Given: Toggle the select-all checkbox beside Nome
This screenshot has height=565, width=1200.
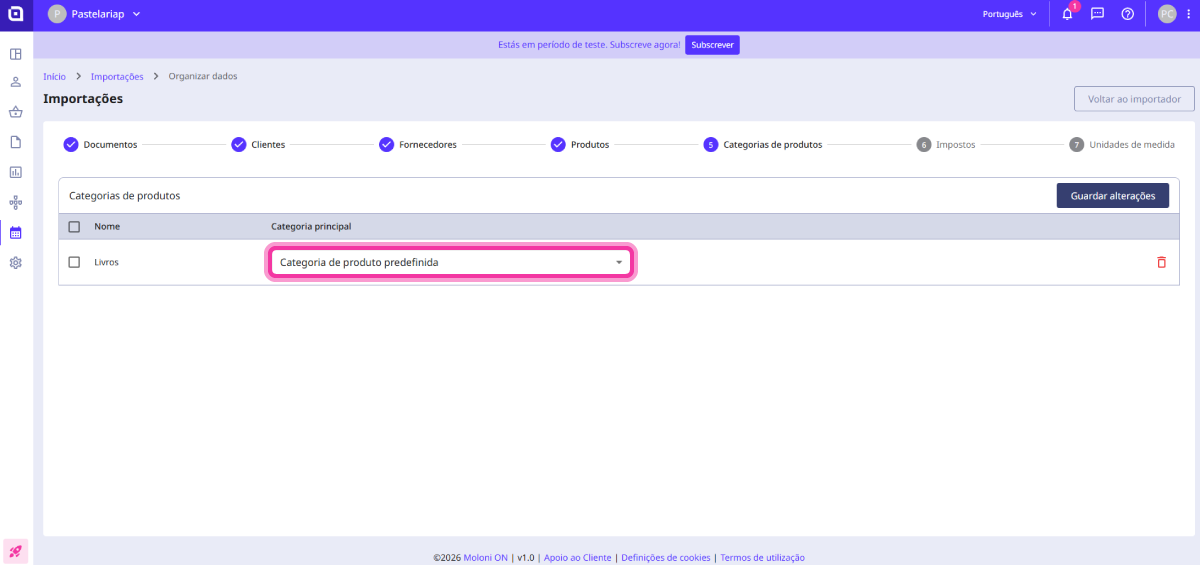Looking at the screenshot, I should [74, 227].
